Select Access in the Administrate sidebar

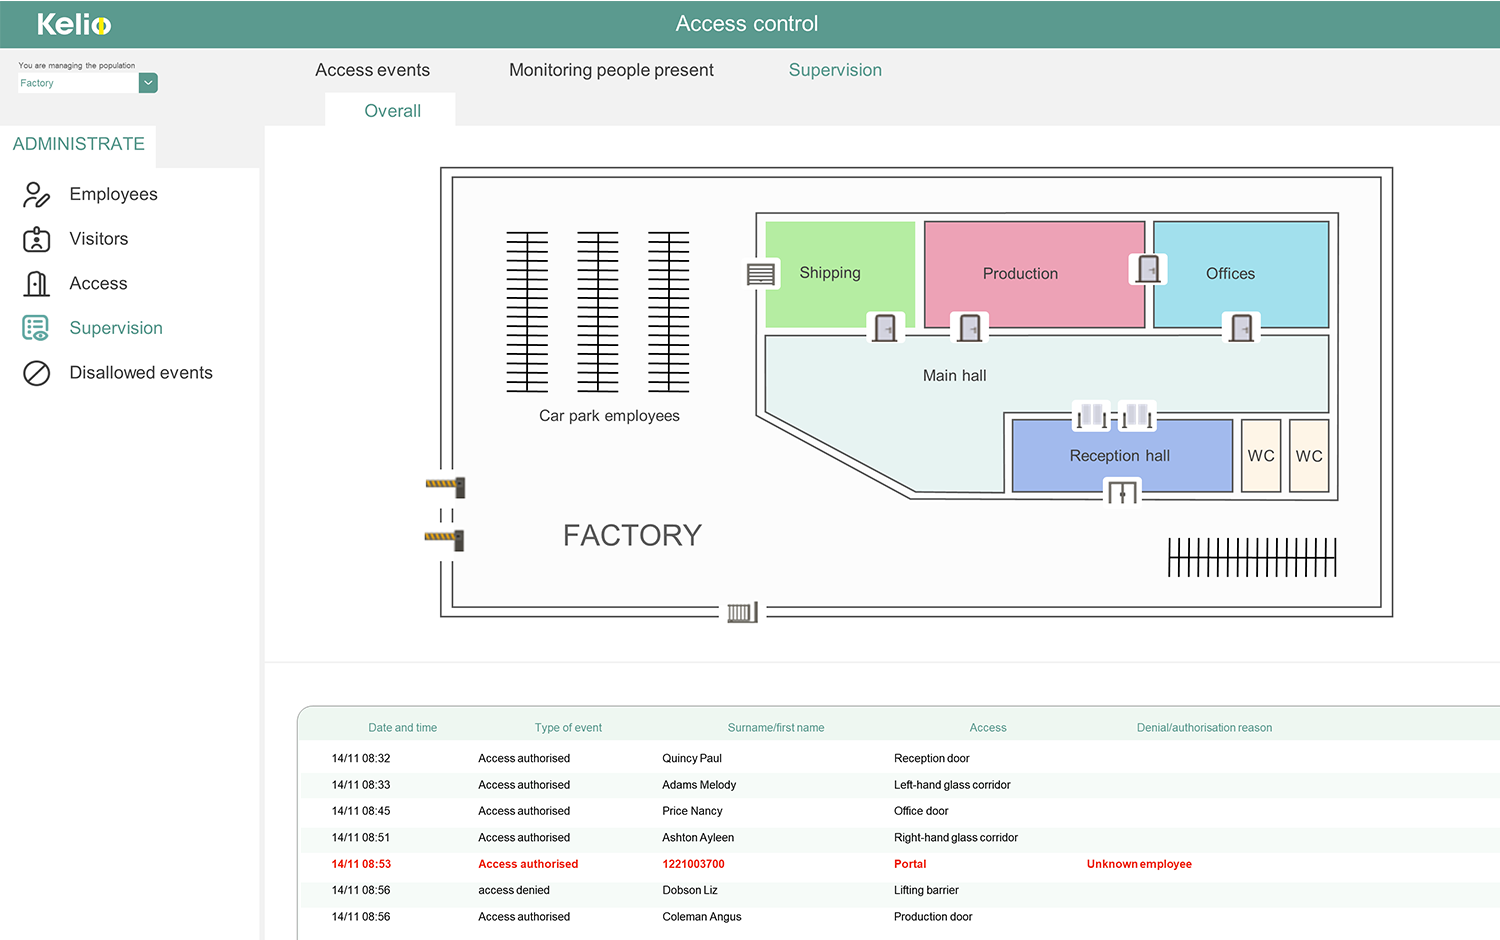click(97, 283)
